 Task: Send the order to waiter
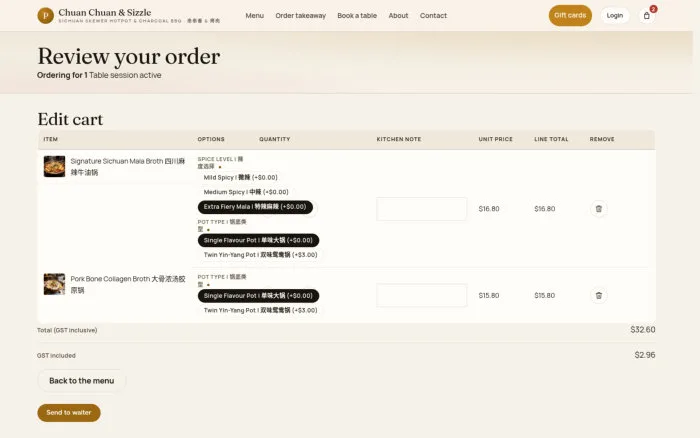pyautogui.click(x=69, y=413)
